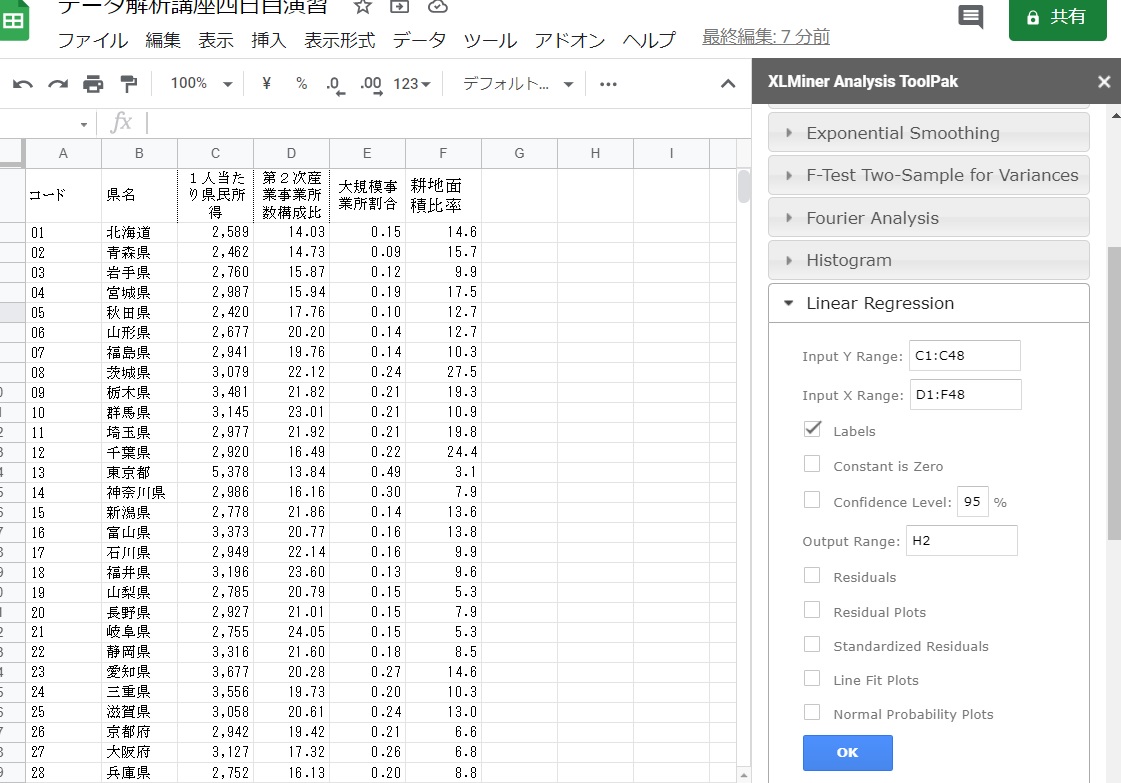Print the spreadsheet using the printer icon

tap(93, 84)
